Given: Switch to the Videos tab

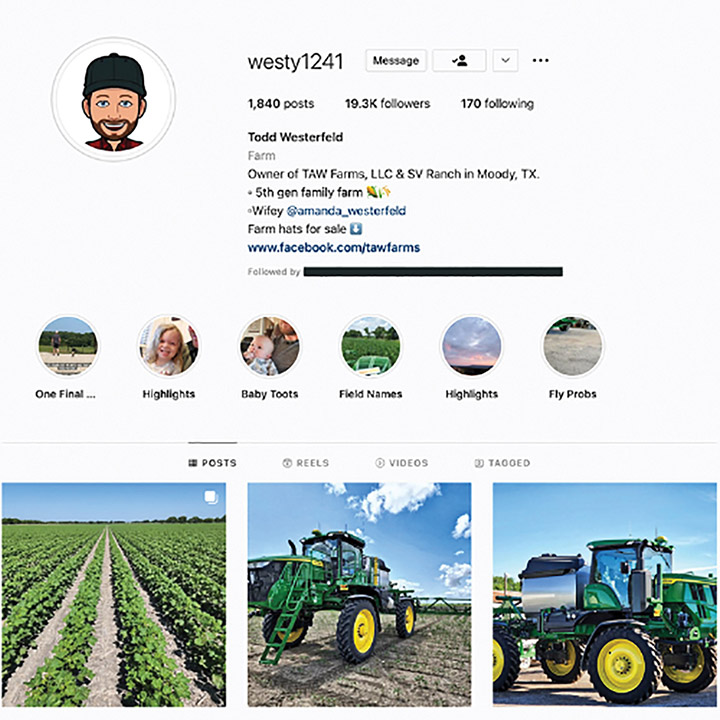Looking at the screenshot, I should click(x=402, y=463).
